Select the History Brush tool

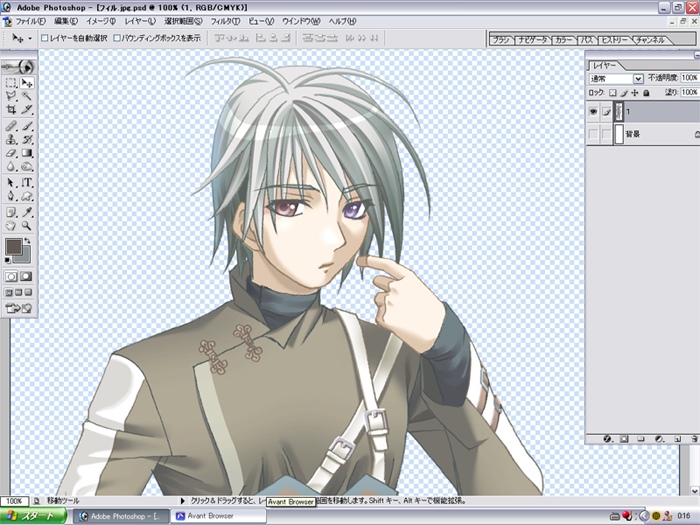[x=27, y=140]
